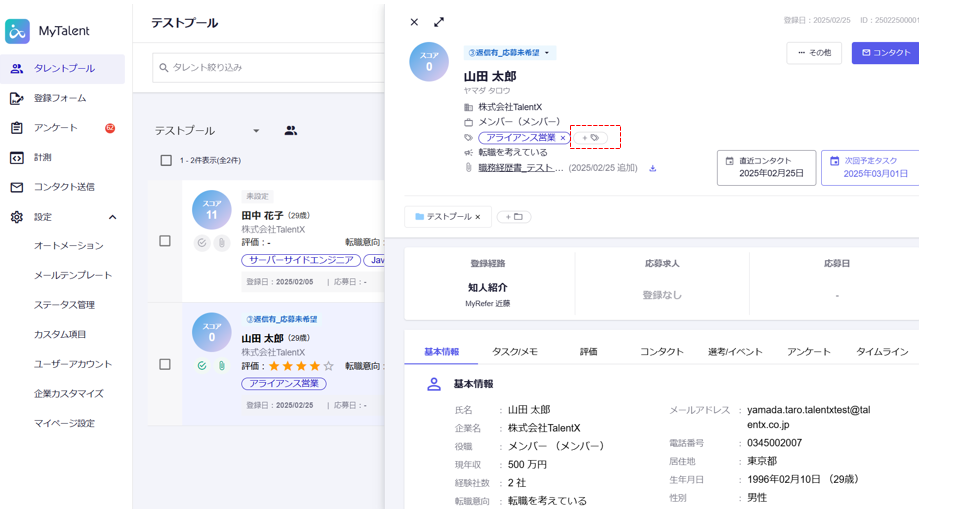Remove the アライアンス営業 tag
The height and width of the screenshot is (522, 969).
point(563,138)
